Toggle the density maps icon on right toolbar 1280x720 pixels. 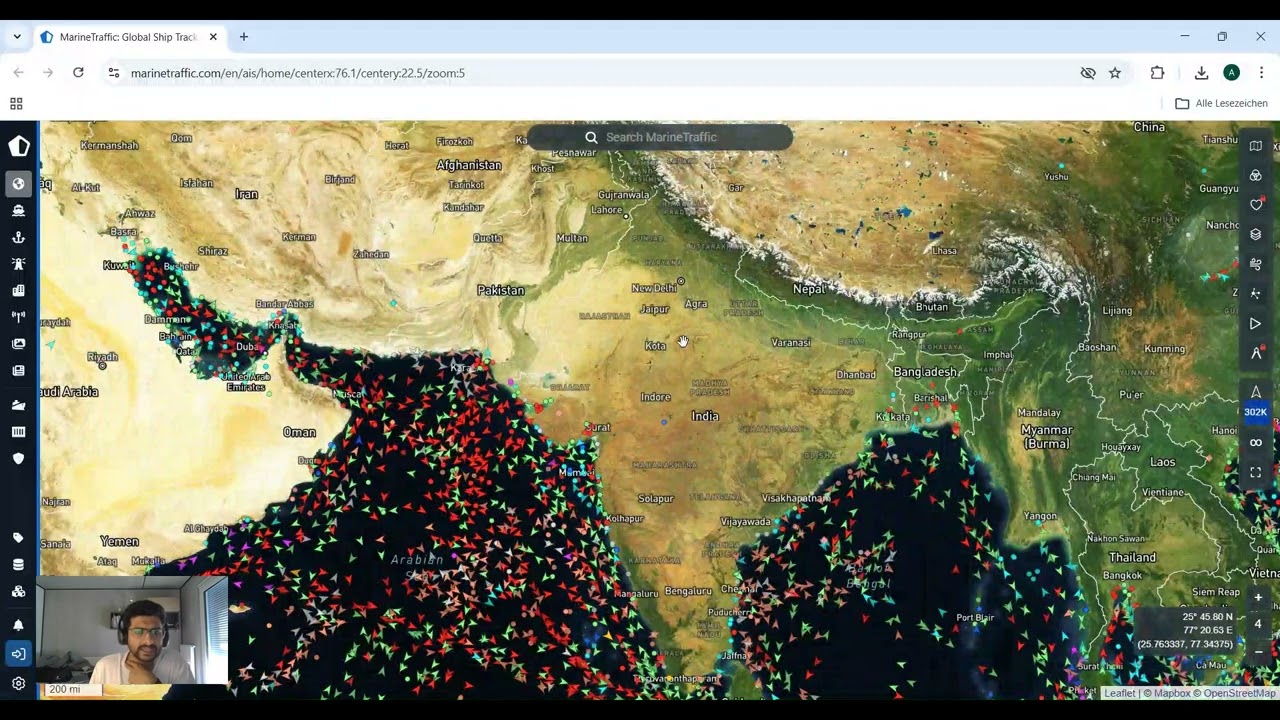(x=1255, y=294)
